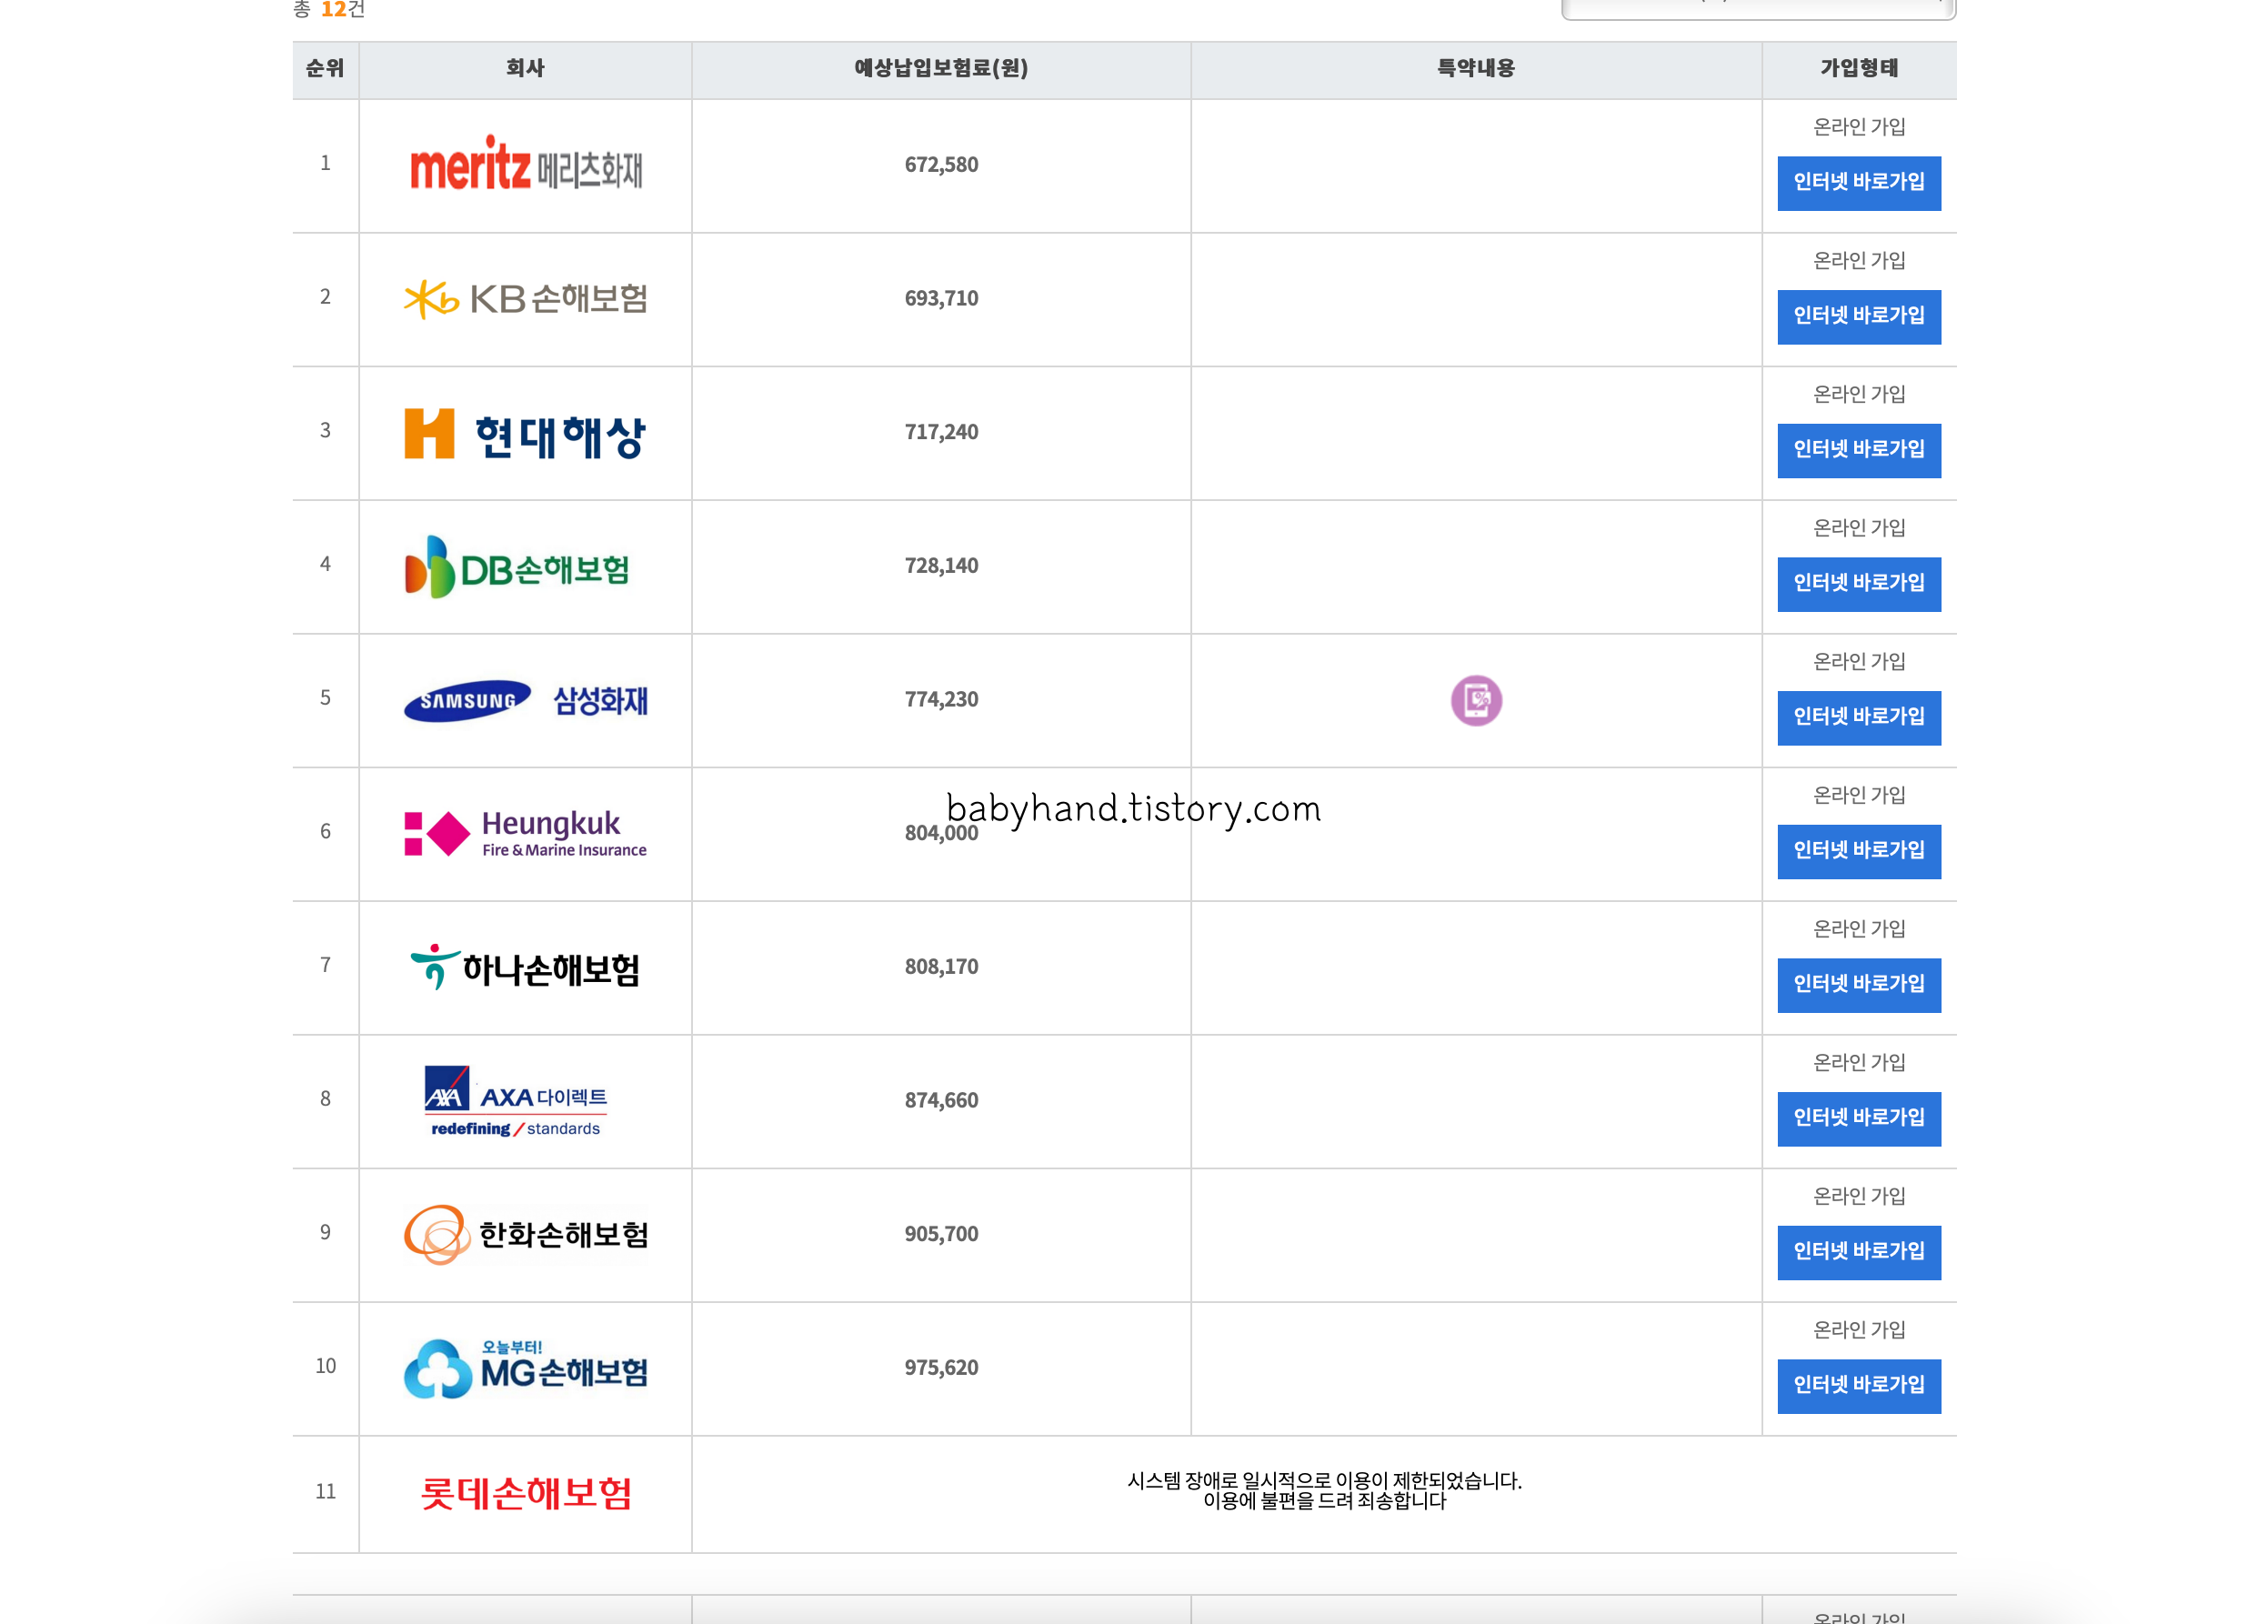Click 인터넷 바로가입 for 하나손해보험

(x=1859, y=985)
